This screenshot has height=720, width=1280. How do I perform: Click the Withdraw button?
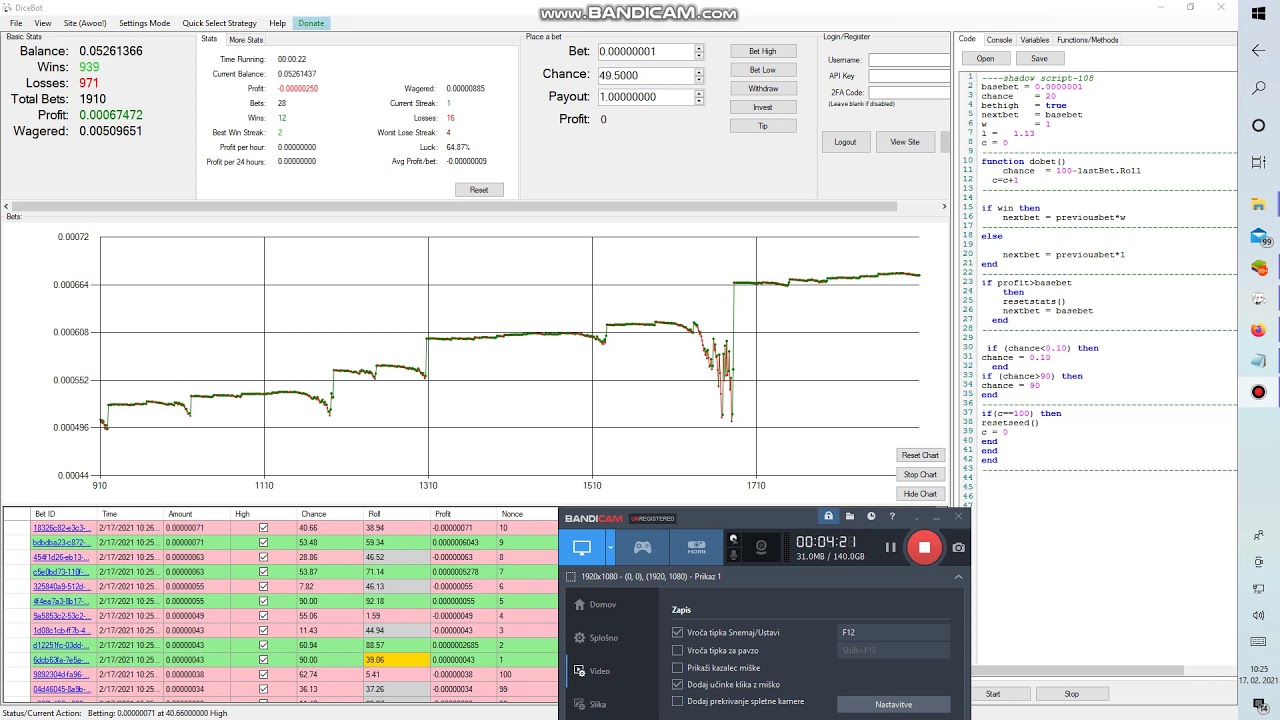[762, 89]
